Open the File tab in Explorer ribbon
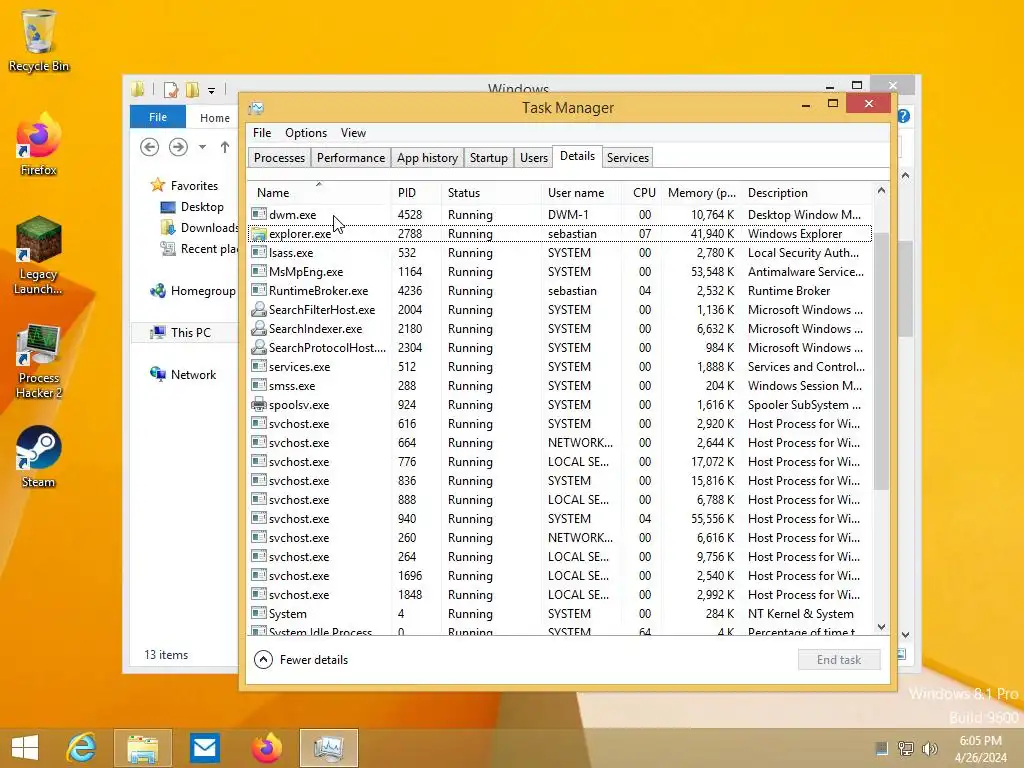 pyautogui.click(x=158, y=117)
